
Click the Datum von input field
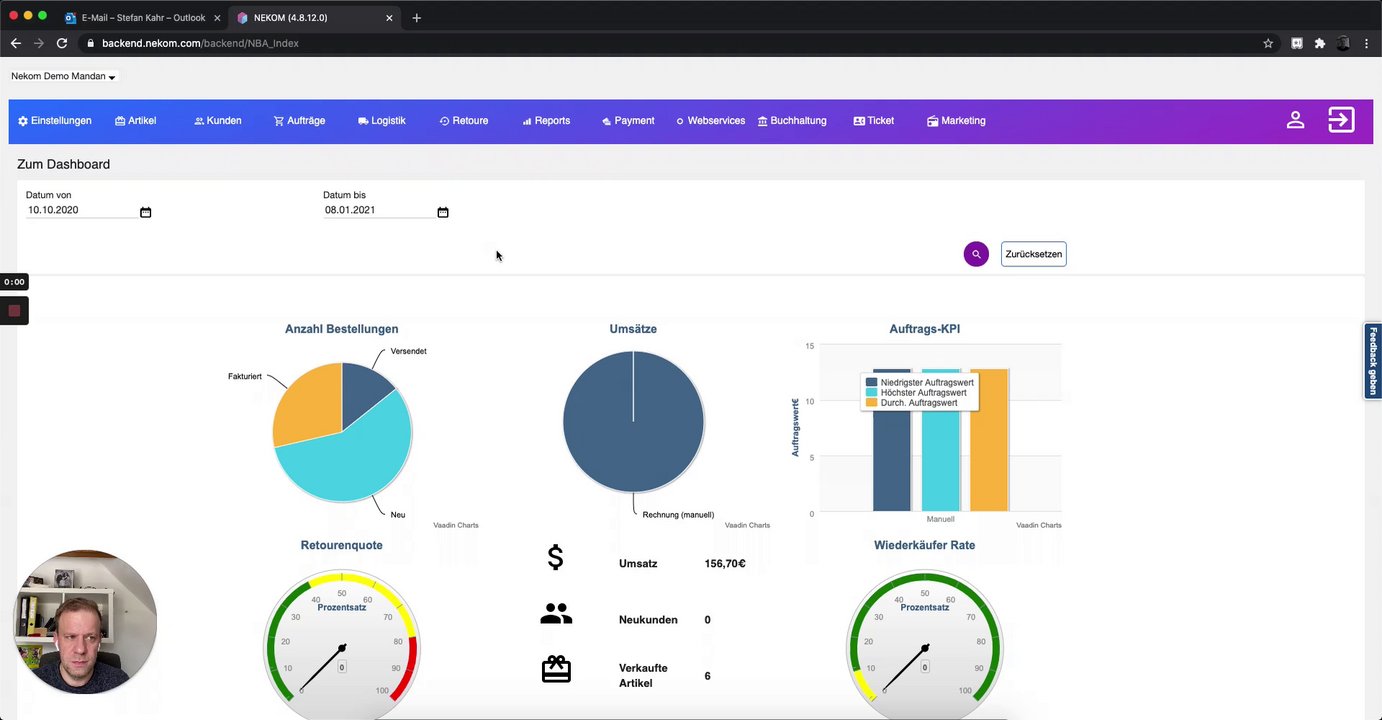coord(81,210)
